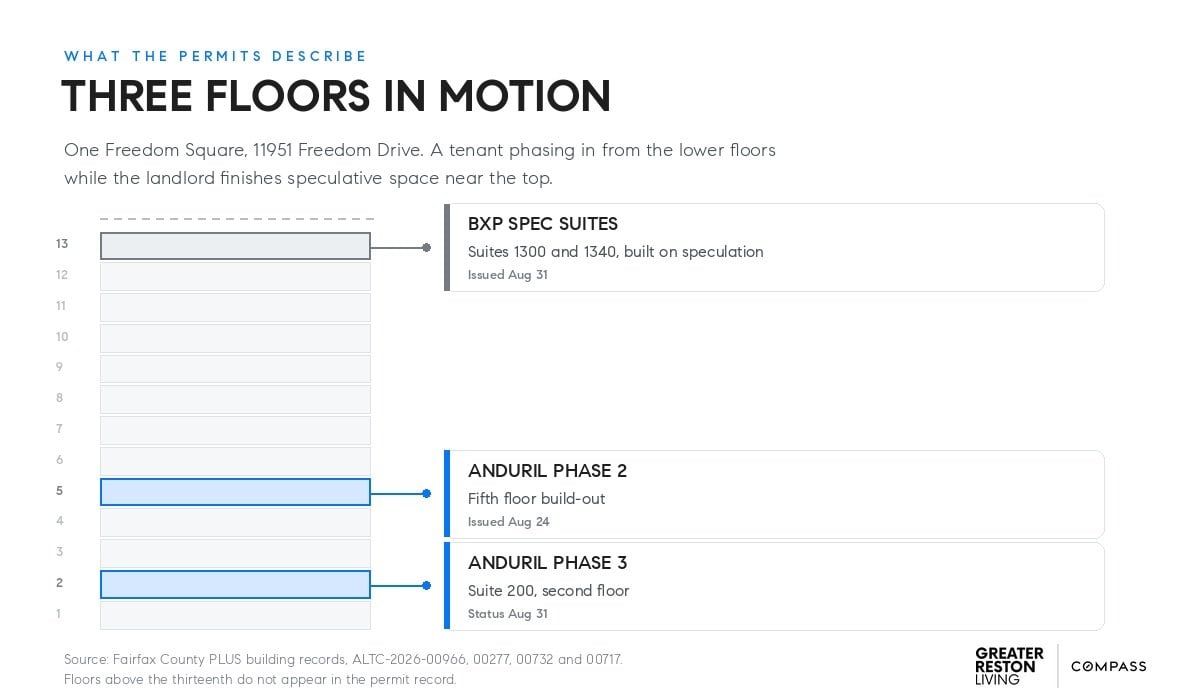Viewport: 1200px width, 700px height.
Task: Click the Fairfax County PLUS source text
Action: tap(343, 660)
